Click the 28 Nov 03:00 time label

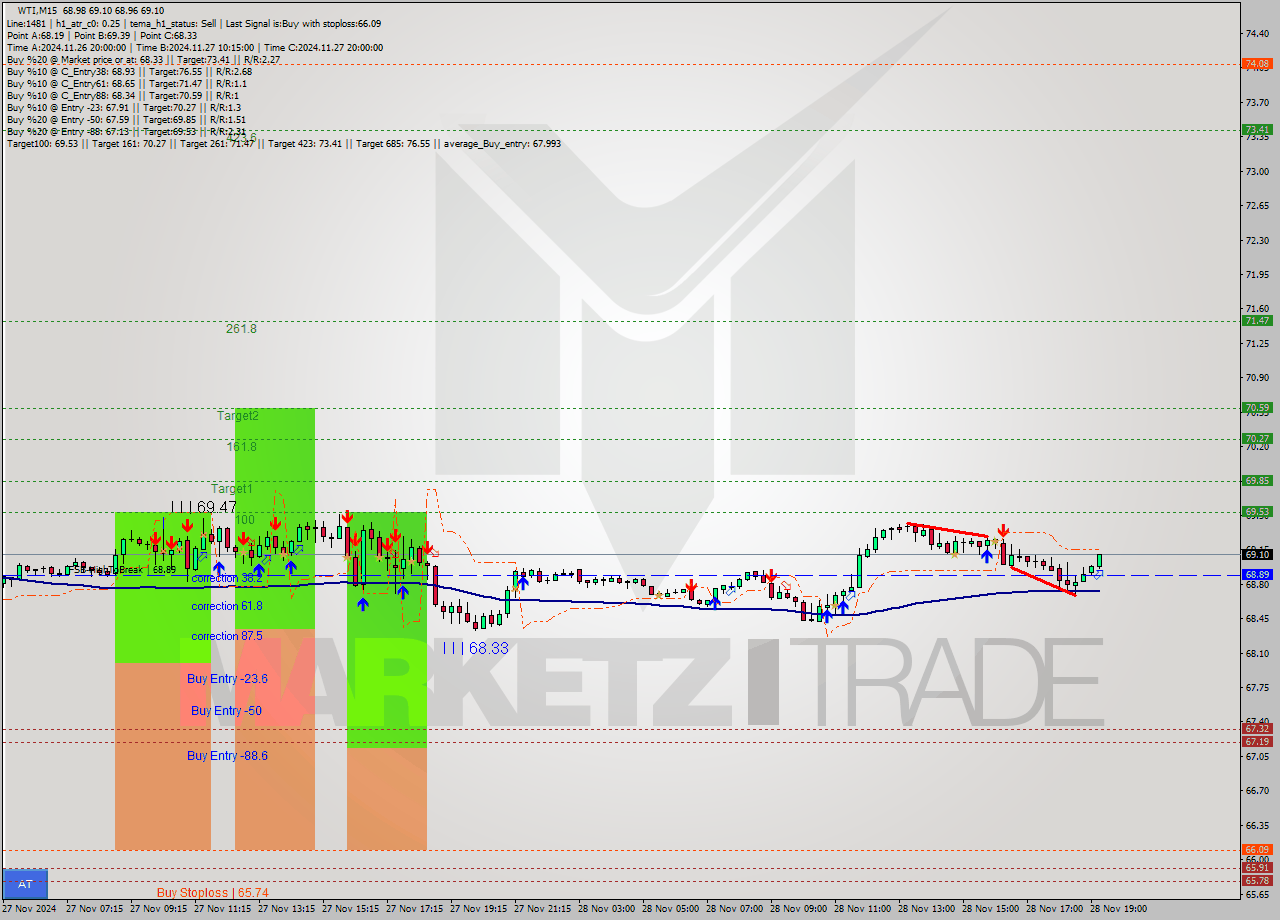tap(608, 909)
